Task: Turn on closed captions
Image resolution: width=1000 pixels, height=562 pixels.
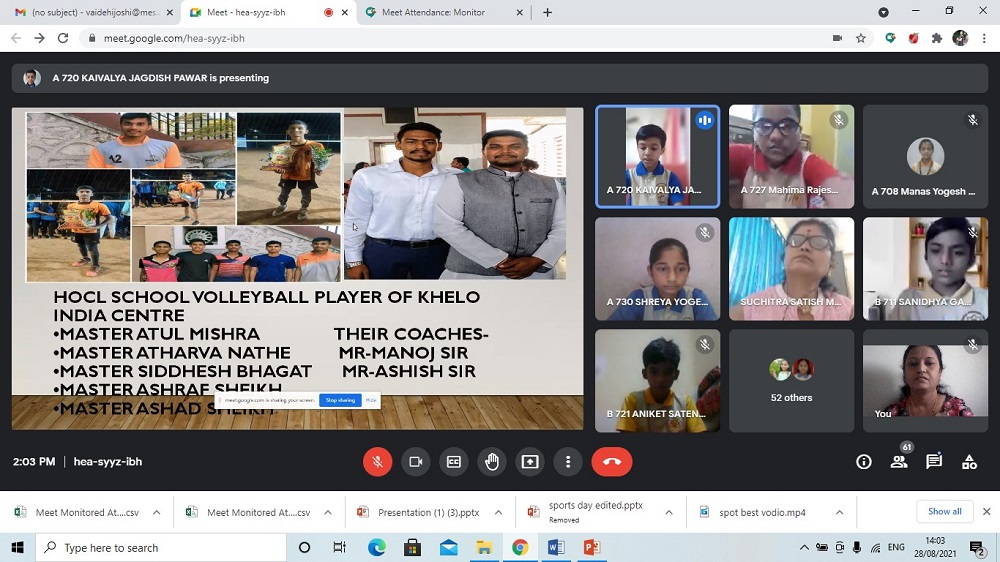Action: [x=454, y=462]
